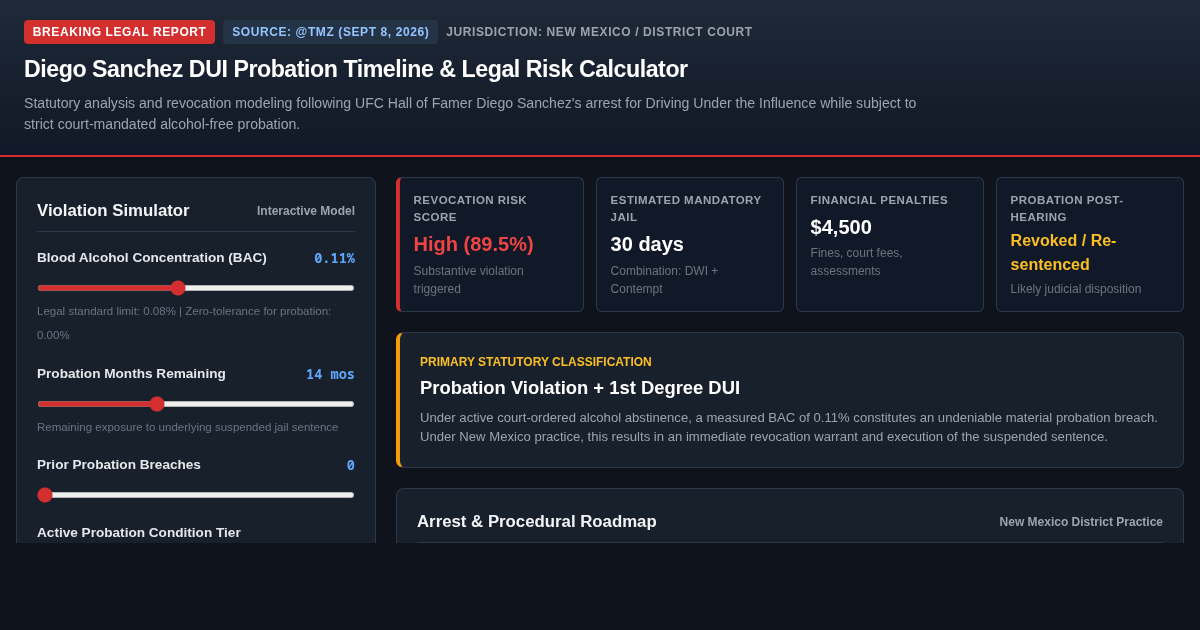This screenshot has width=1200, height=630.
Task: Click the High (89.5%) risk value
Action: 474,244
